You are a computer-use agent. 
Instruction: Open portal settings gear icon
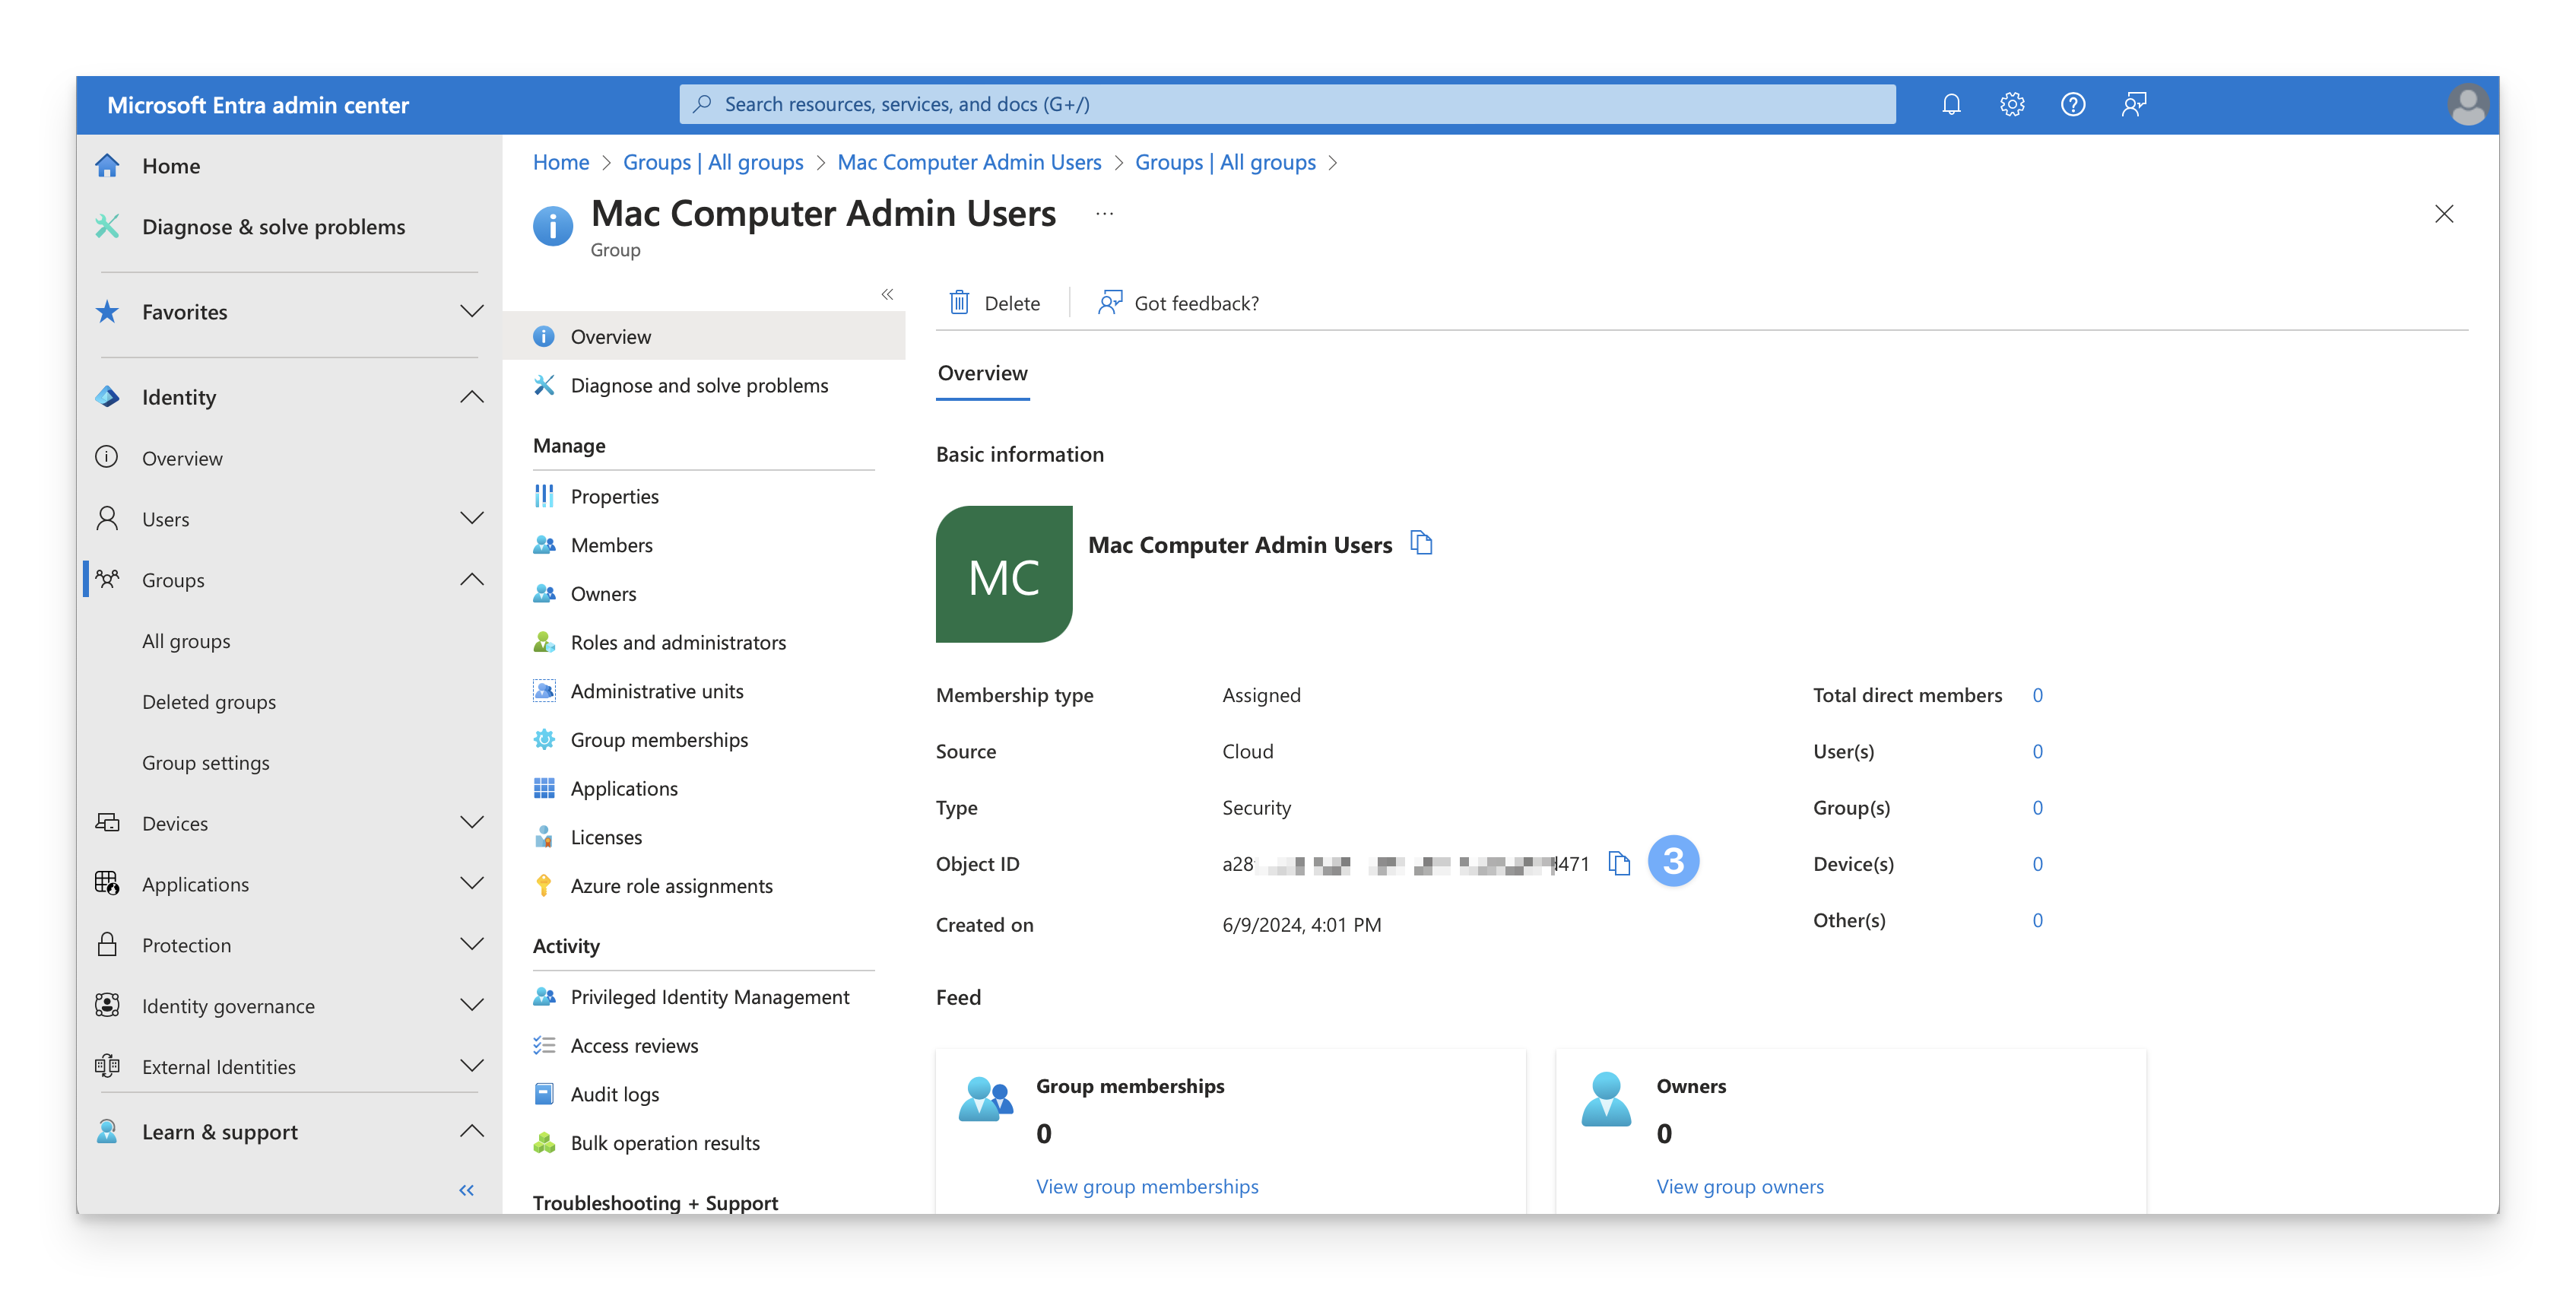pyautogui.click(x=2012, y=104)
